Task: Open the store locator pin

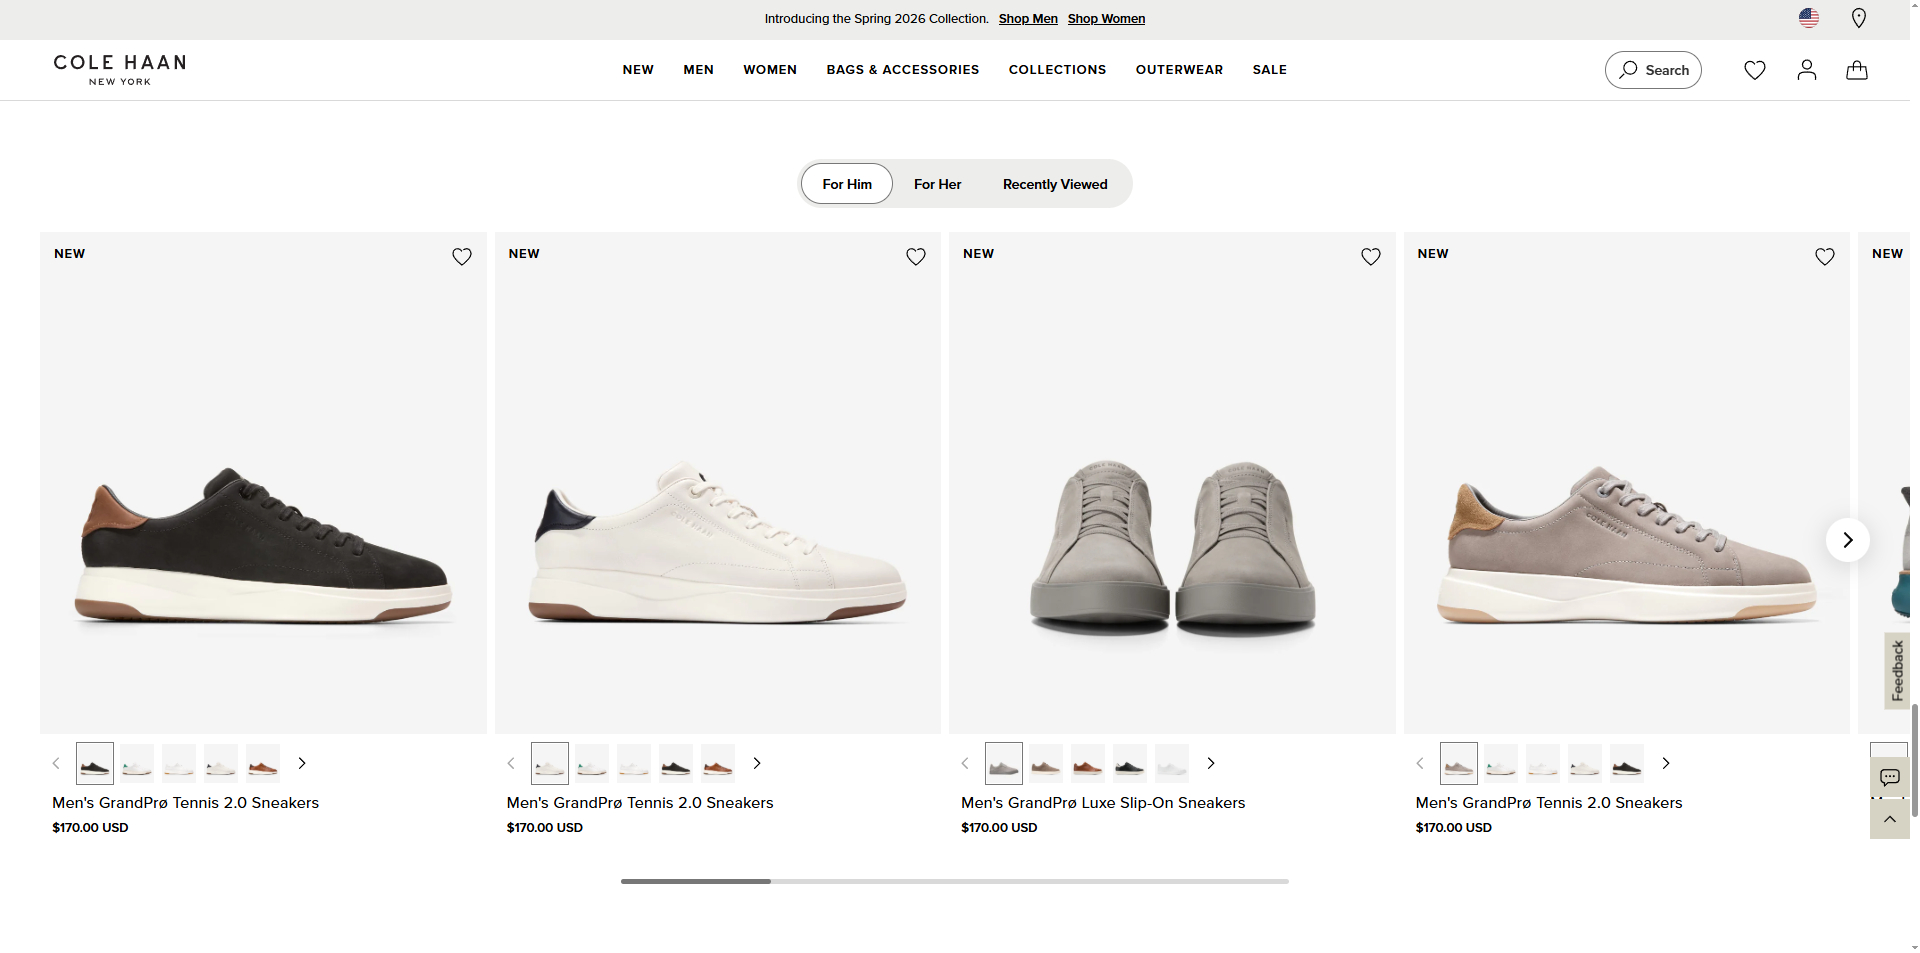Action: click(x=1859, y=18)
